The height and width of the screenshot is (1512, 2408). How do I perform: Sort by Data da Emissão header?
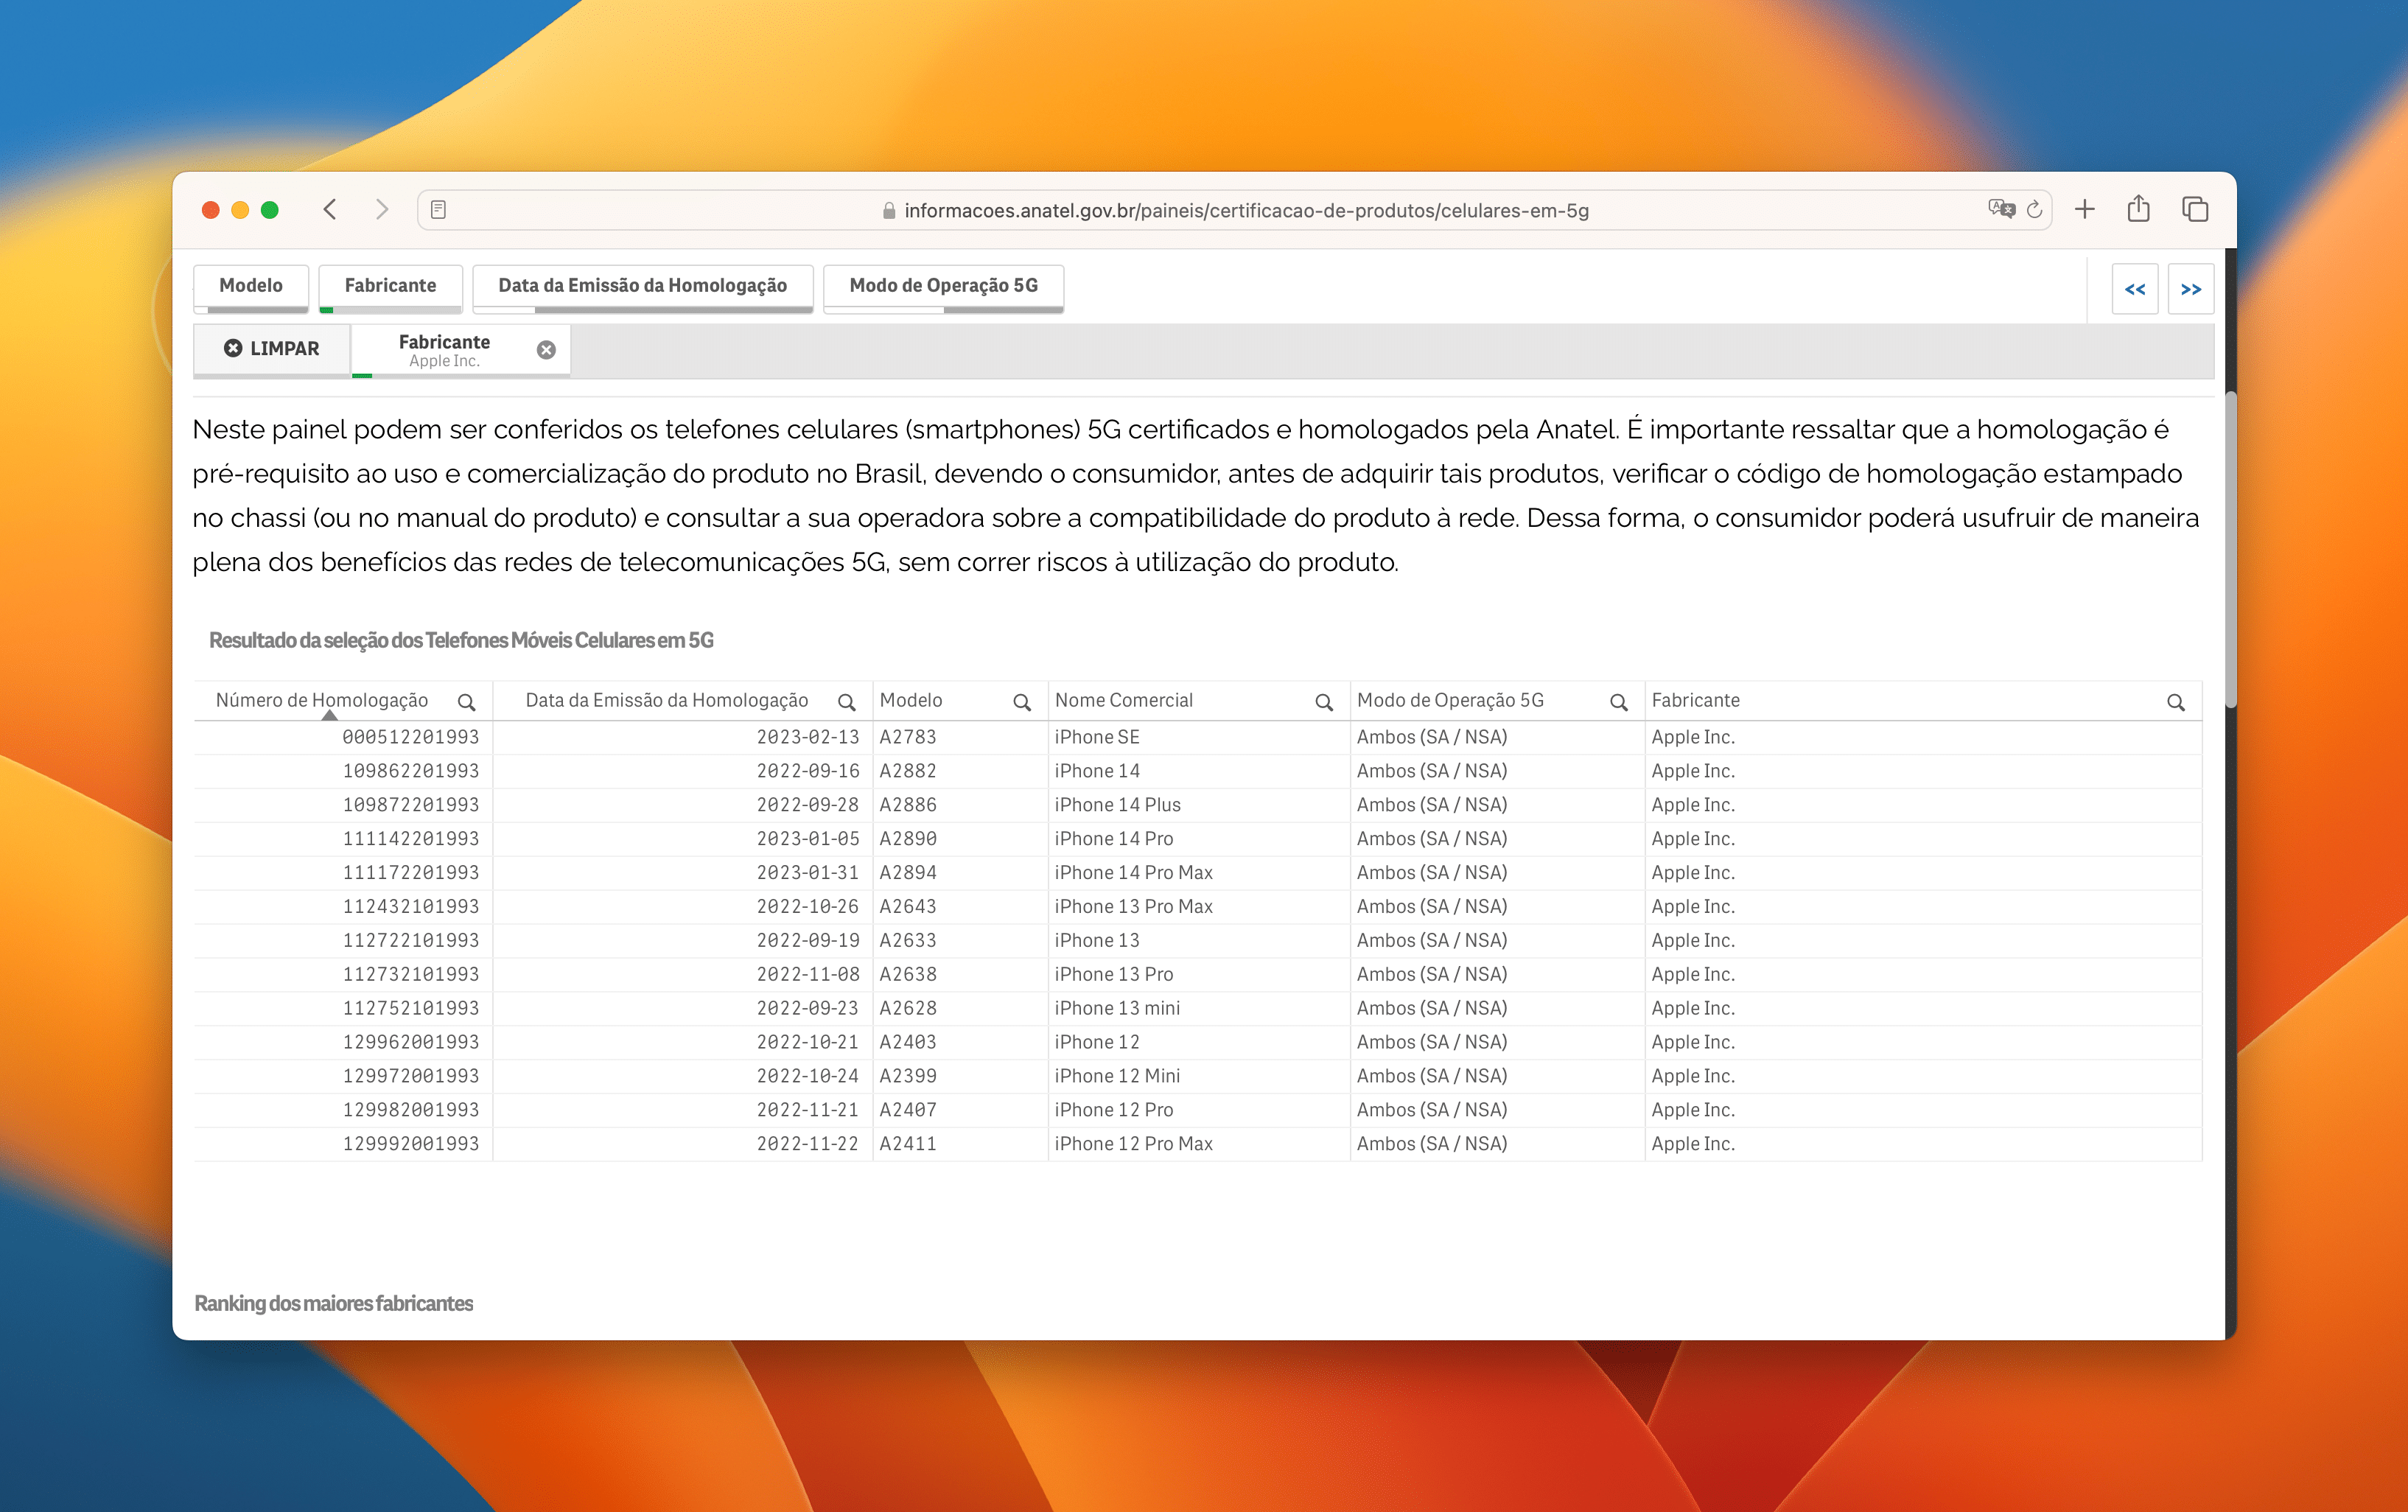click(x=667, y=700)
